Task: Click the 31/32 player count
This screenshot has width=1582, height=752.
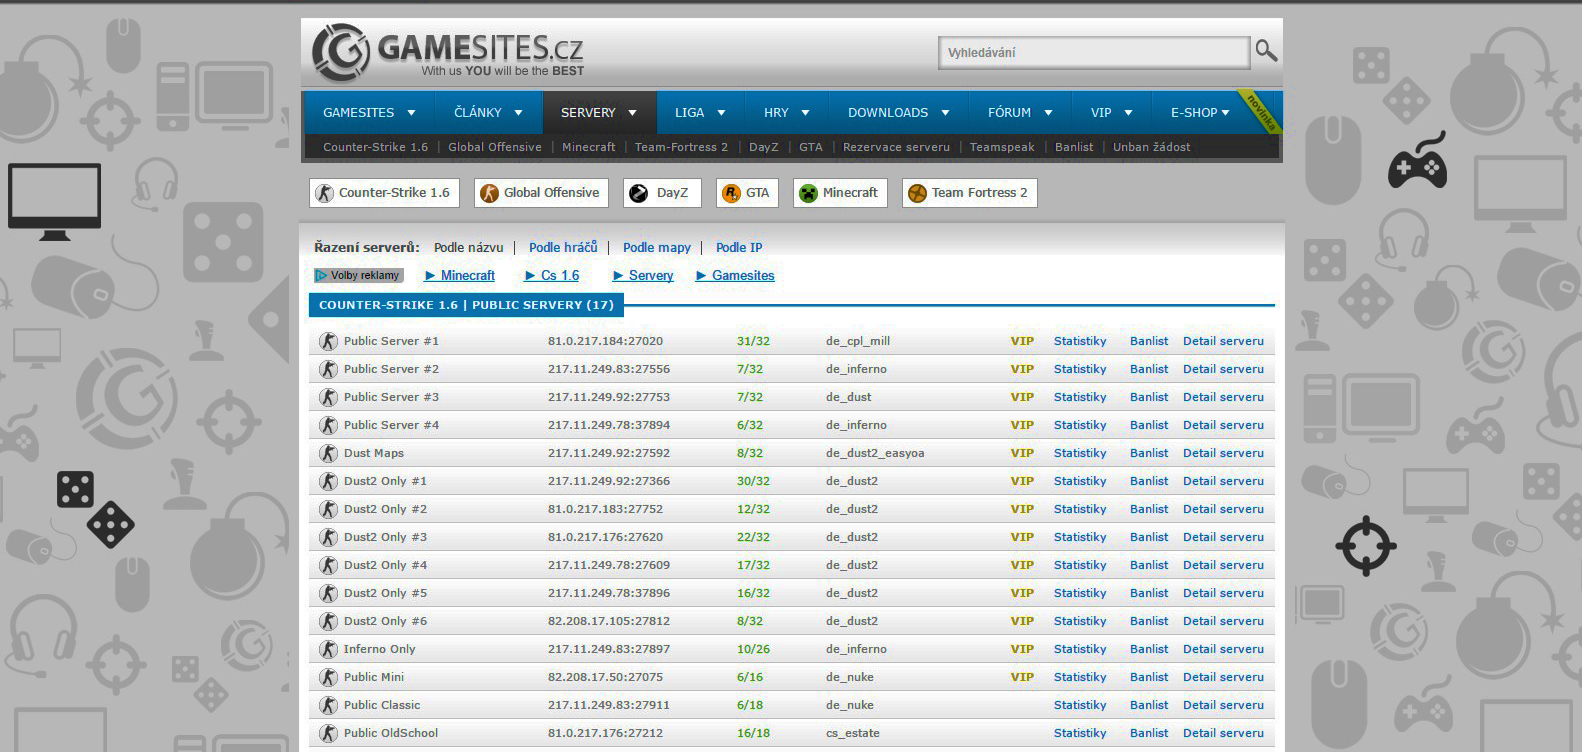Action: pyautogui.click(x=753, y=341)
